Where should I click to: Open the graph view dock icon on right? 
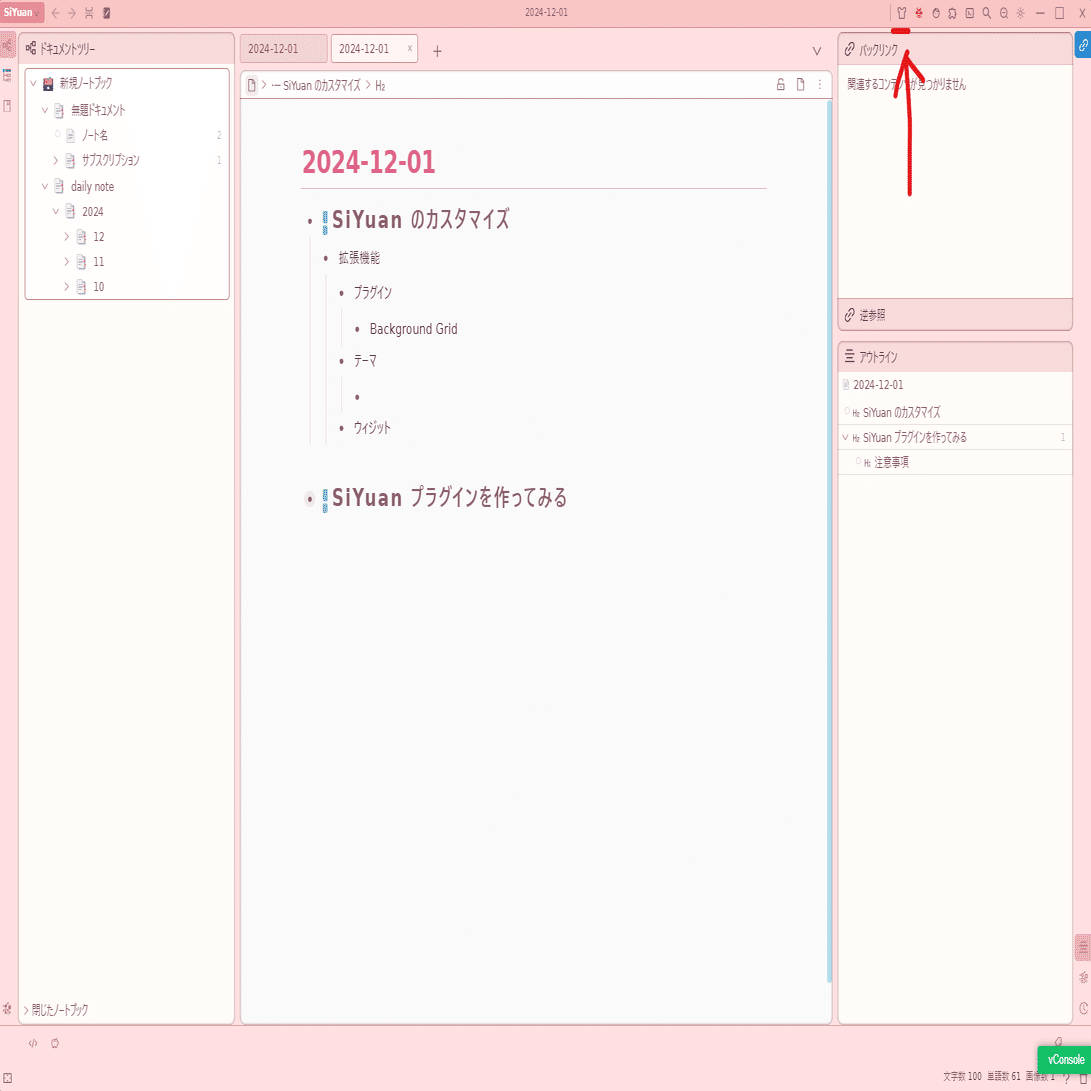point(1083,978)
